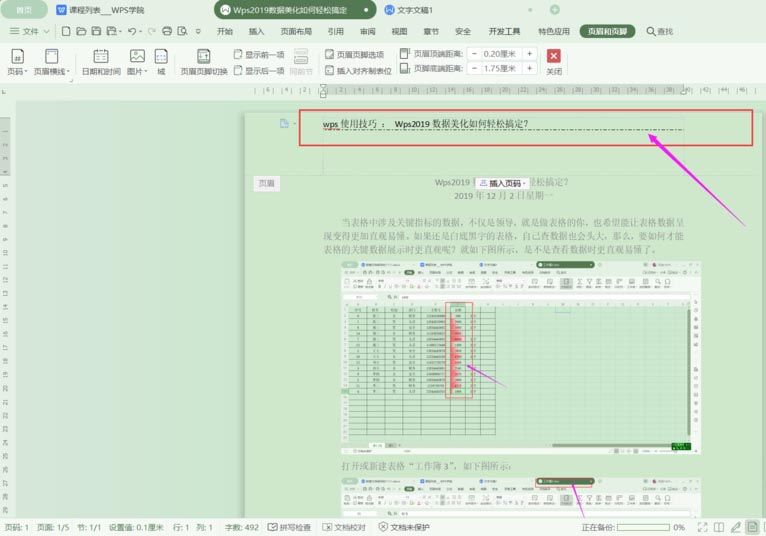Click the undo arrow icon
Viewport: 766px width, 536px height.
[131, 31]
